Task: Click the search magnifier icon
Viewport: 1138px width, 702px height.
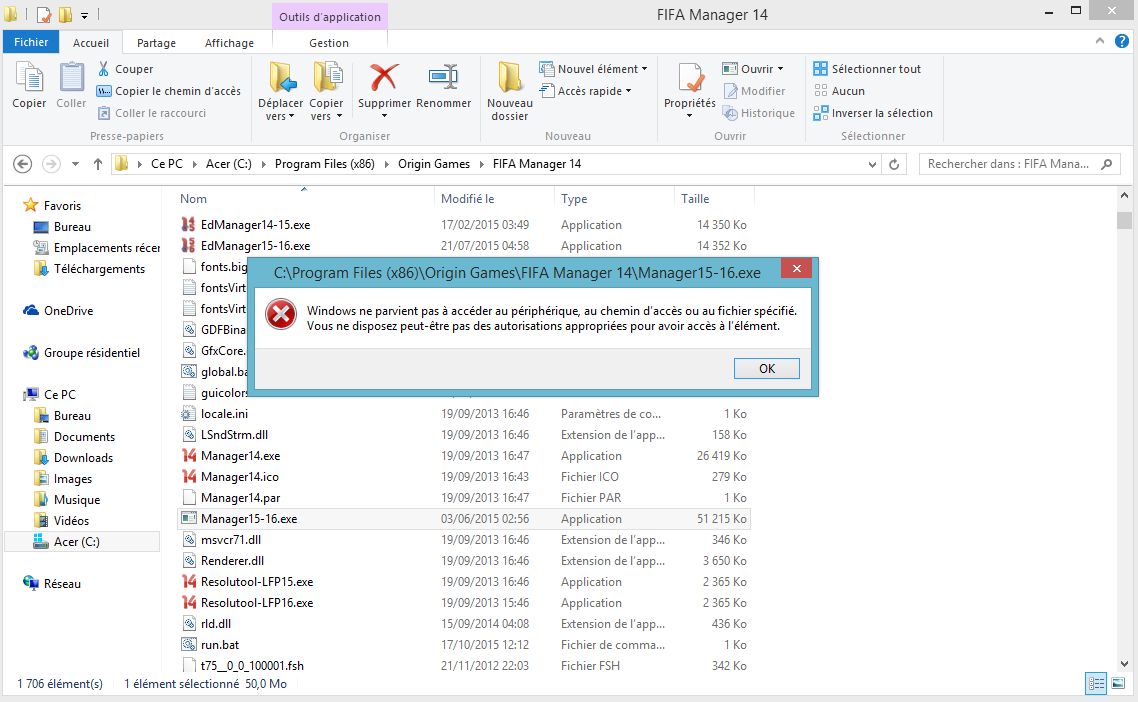Action: click(1107, 164)
